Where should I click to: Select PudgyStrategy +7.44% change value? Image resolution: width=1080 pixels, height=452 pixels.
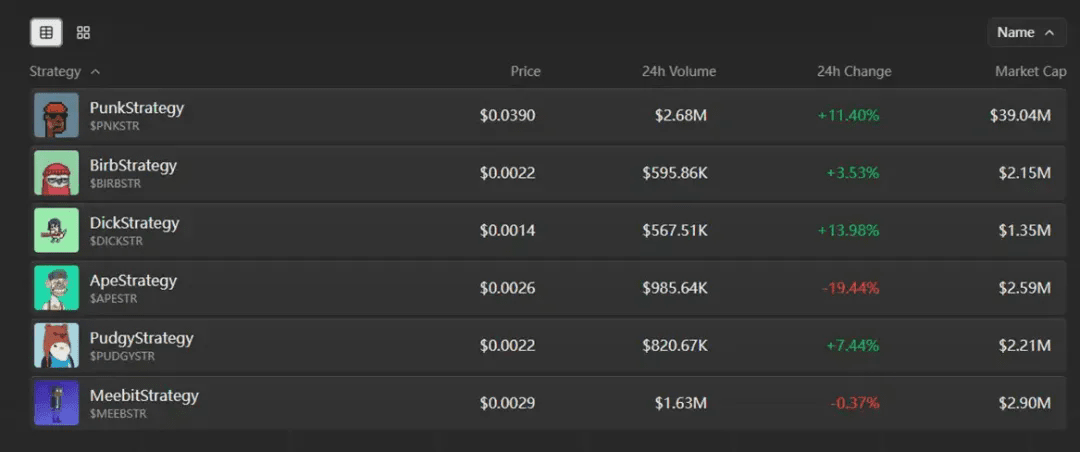pyautogui.click(x=852, y=346)
